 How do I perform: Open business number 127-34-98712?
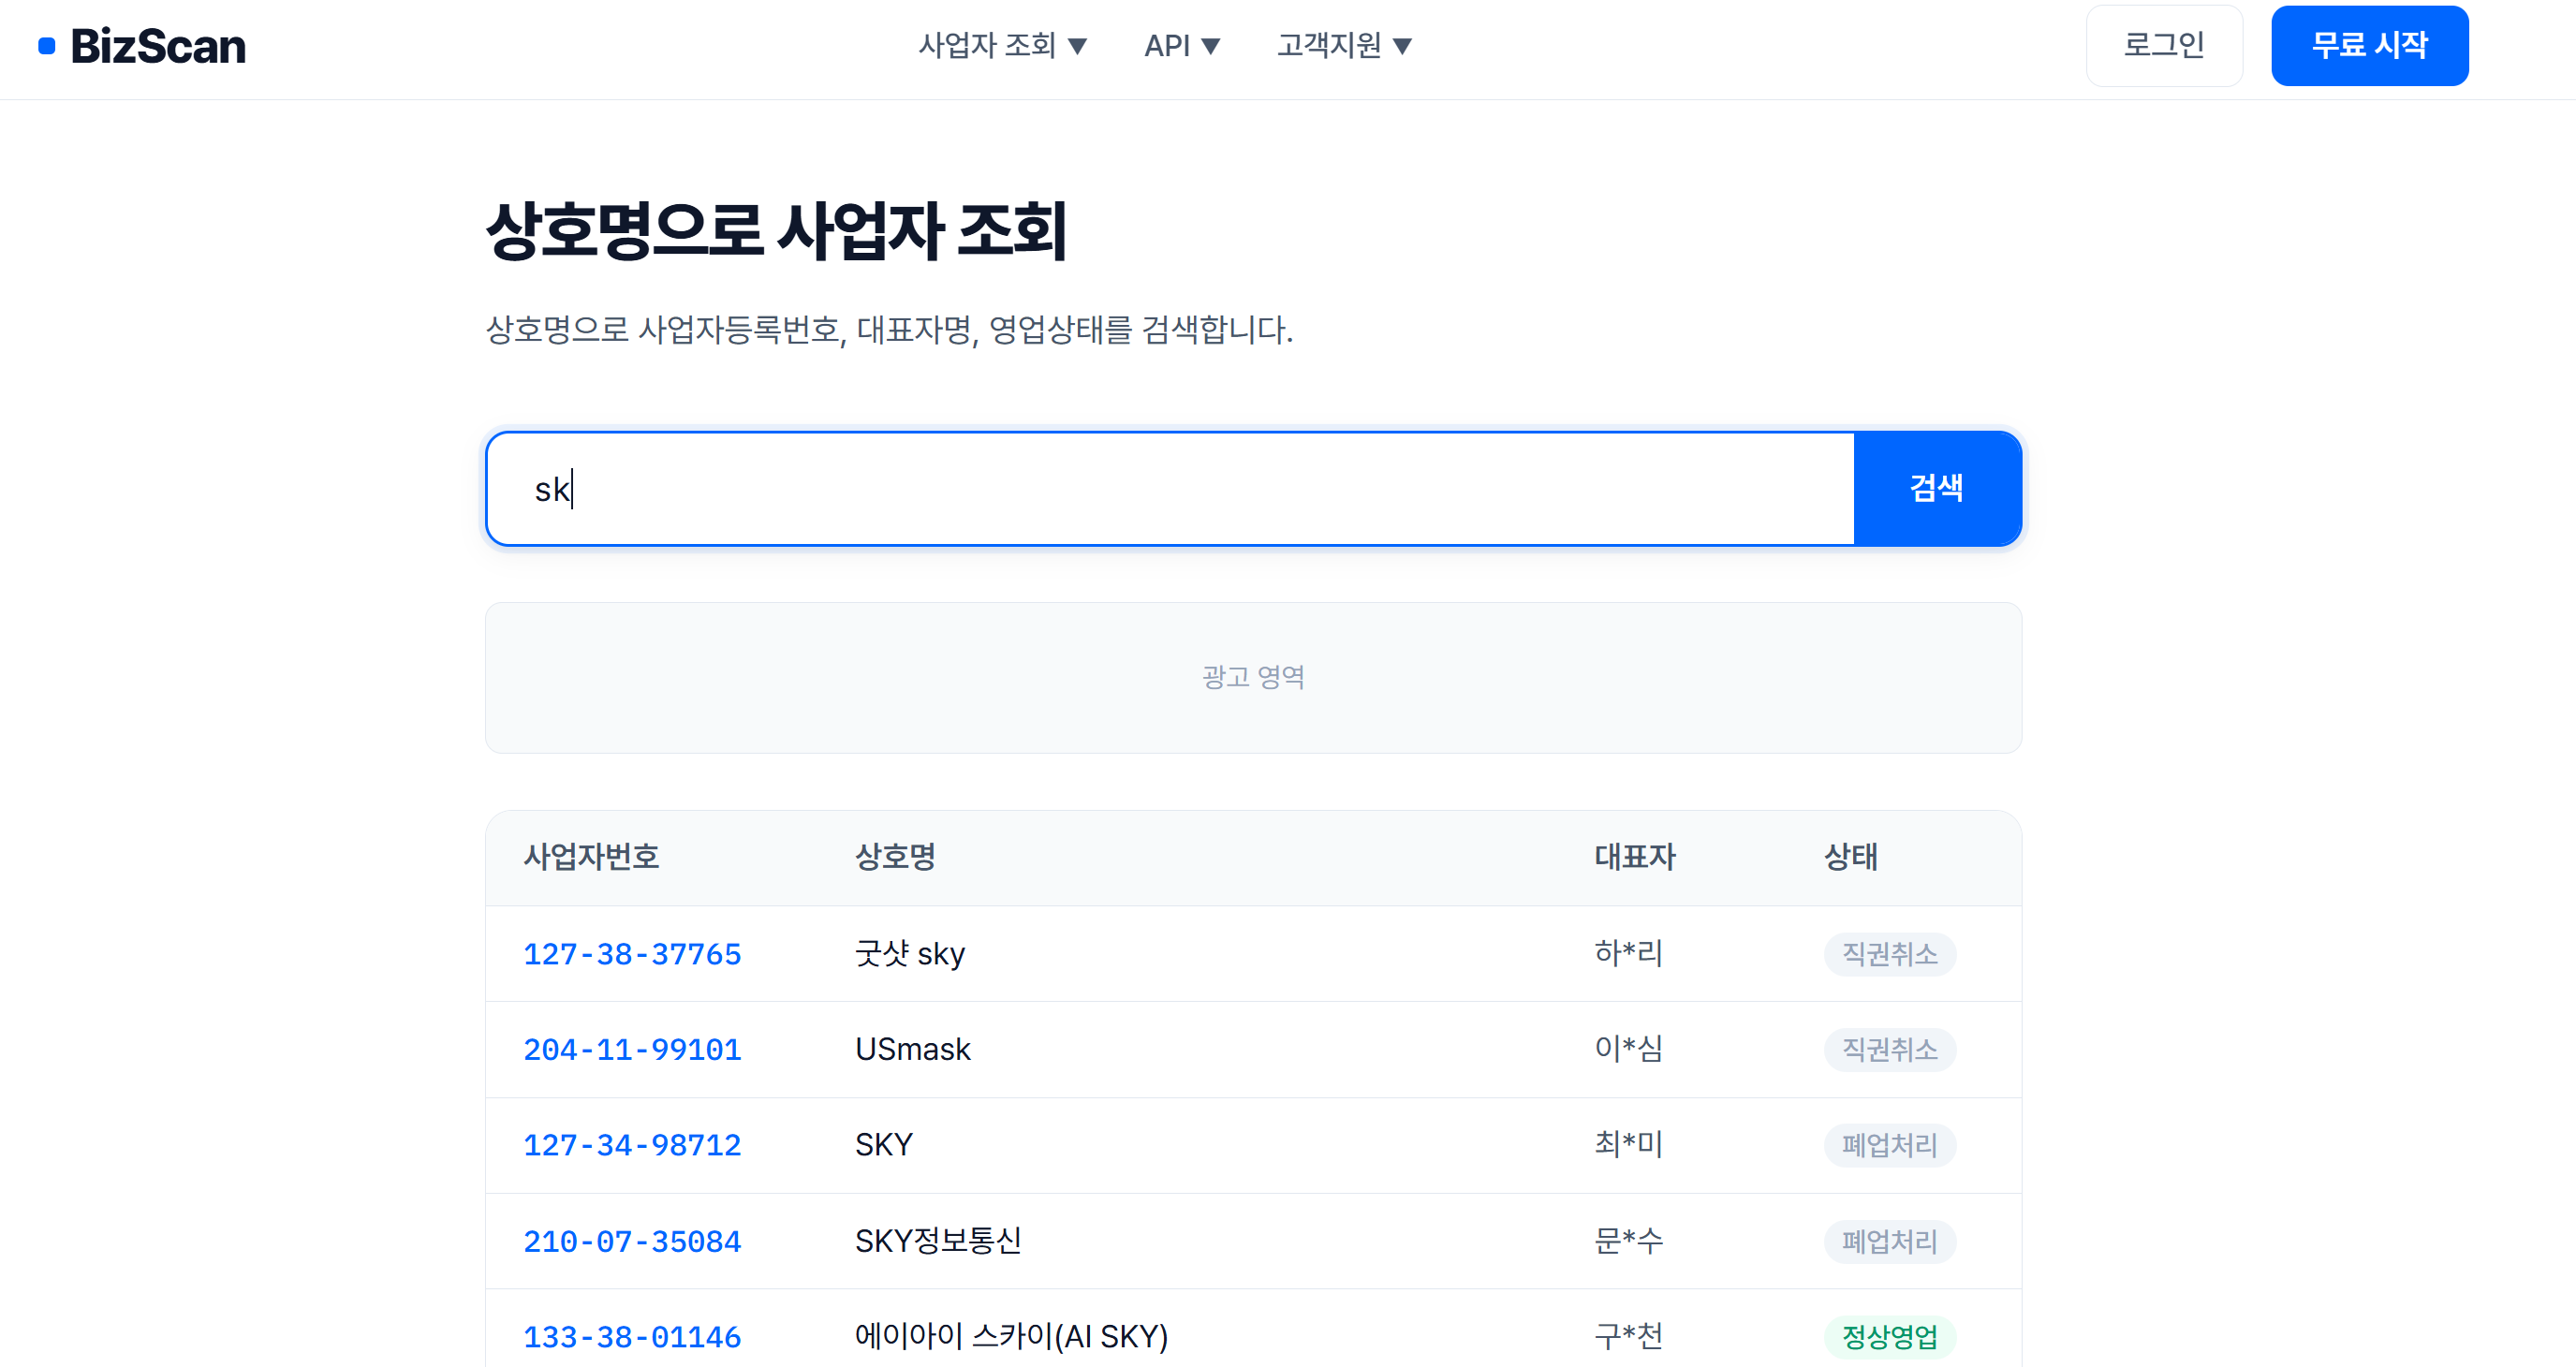(632, 1145)
